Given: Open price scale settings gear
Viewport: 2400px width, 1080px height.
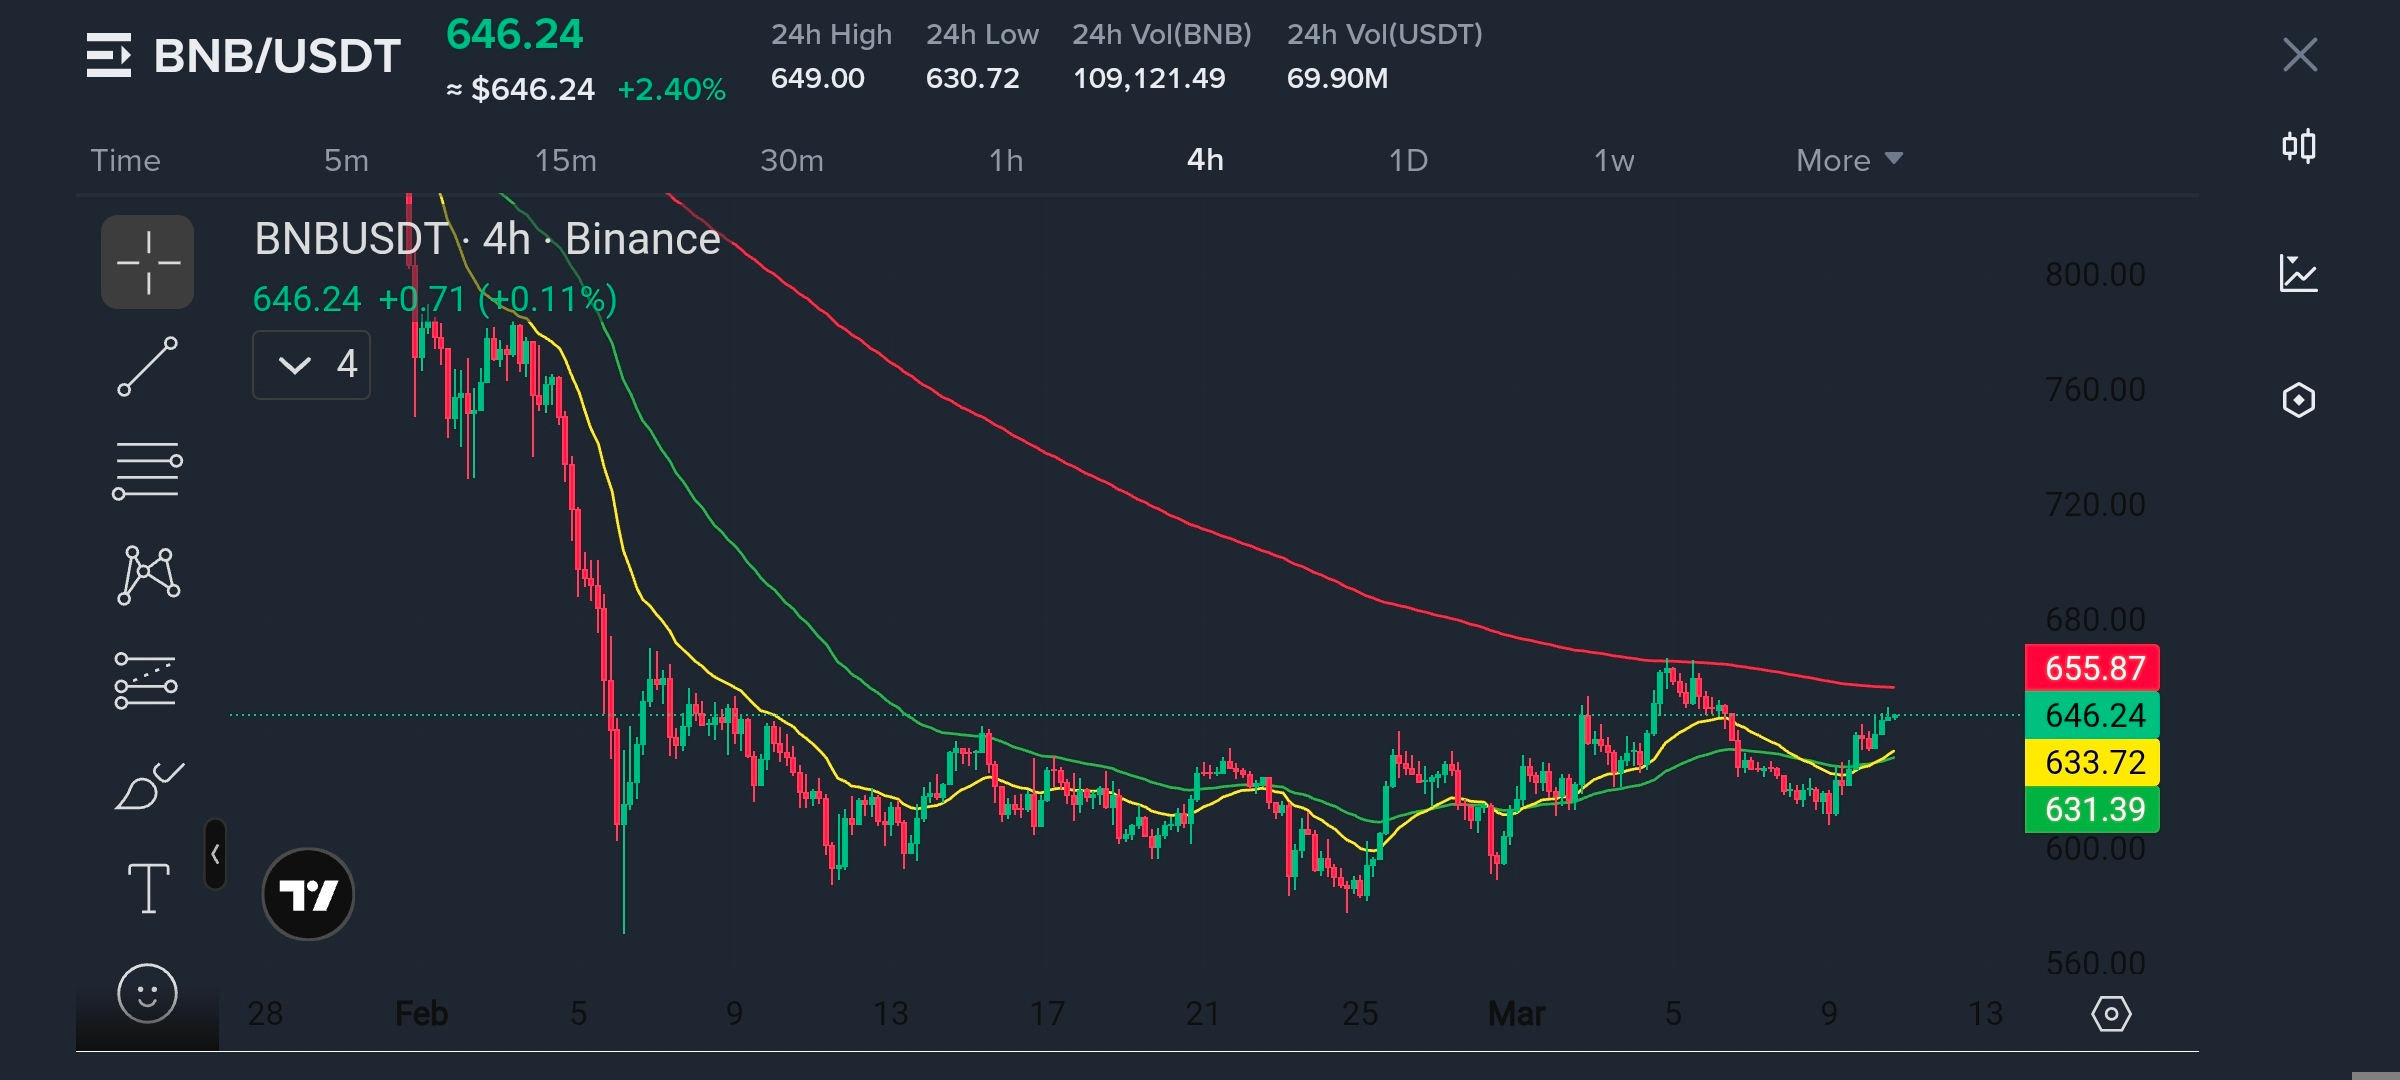Looking at the screenshot, I should (2111, 1014).
